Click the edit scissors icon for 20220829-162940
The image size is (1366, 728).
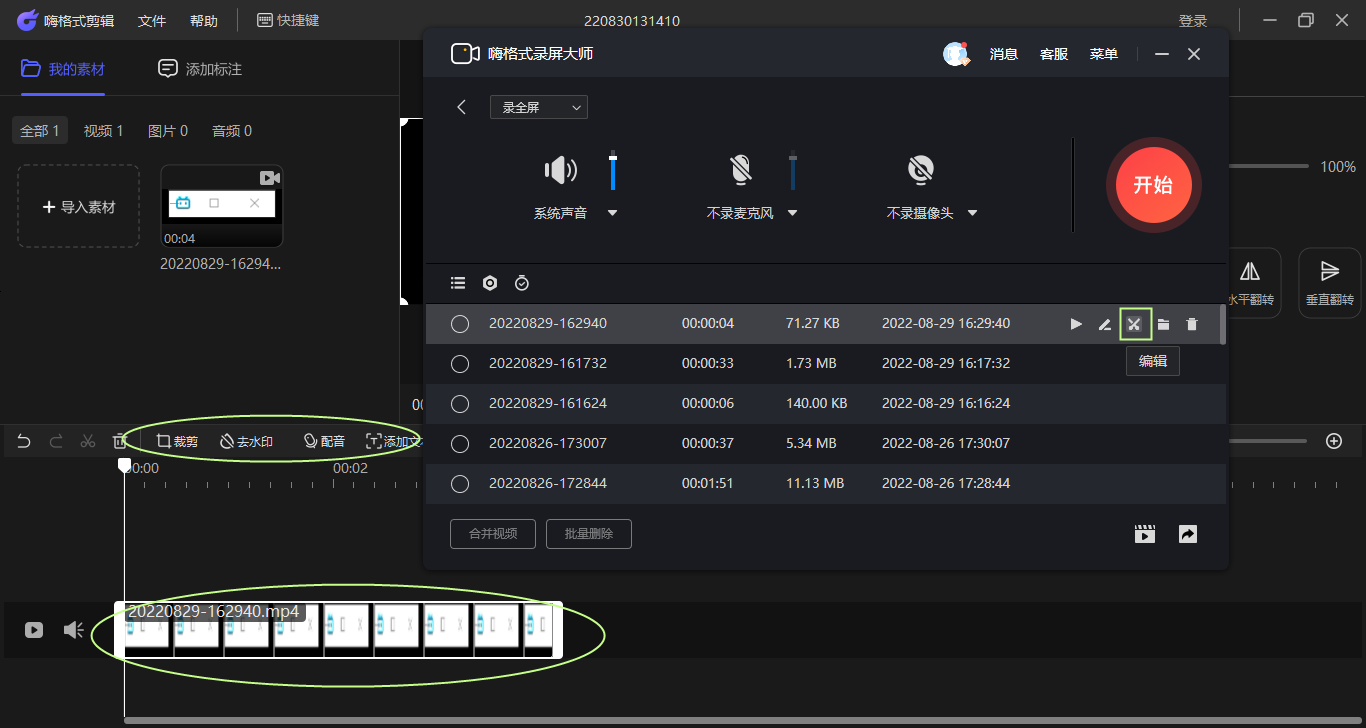point(1134,324)
